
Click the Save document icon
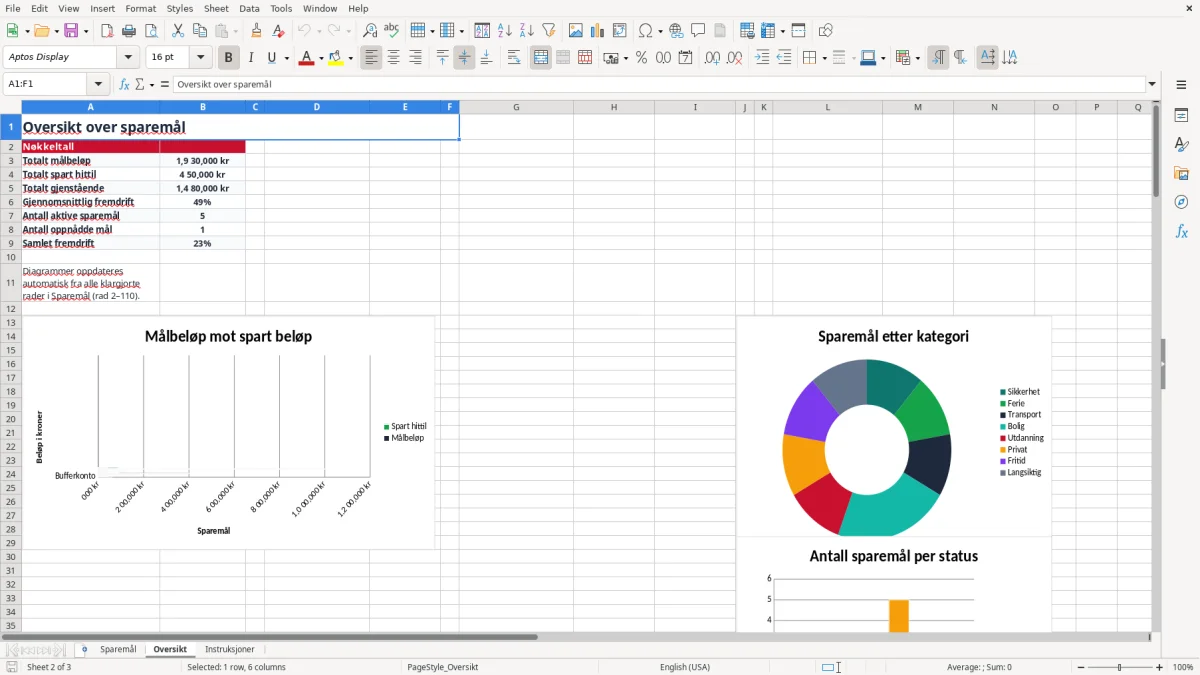(71, 31)
